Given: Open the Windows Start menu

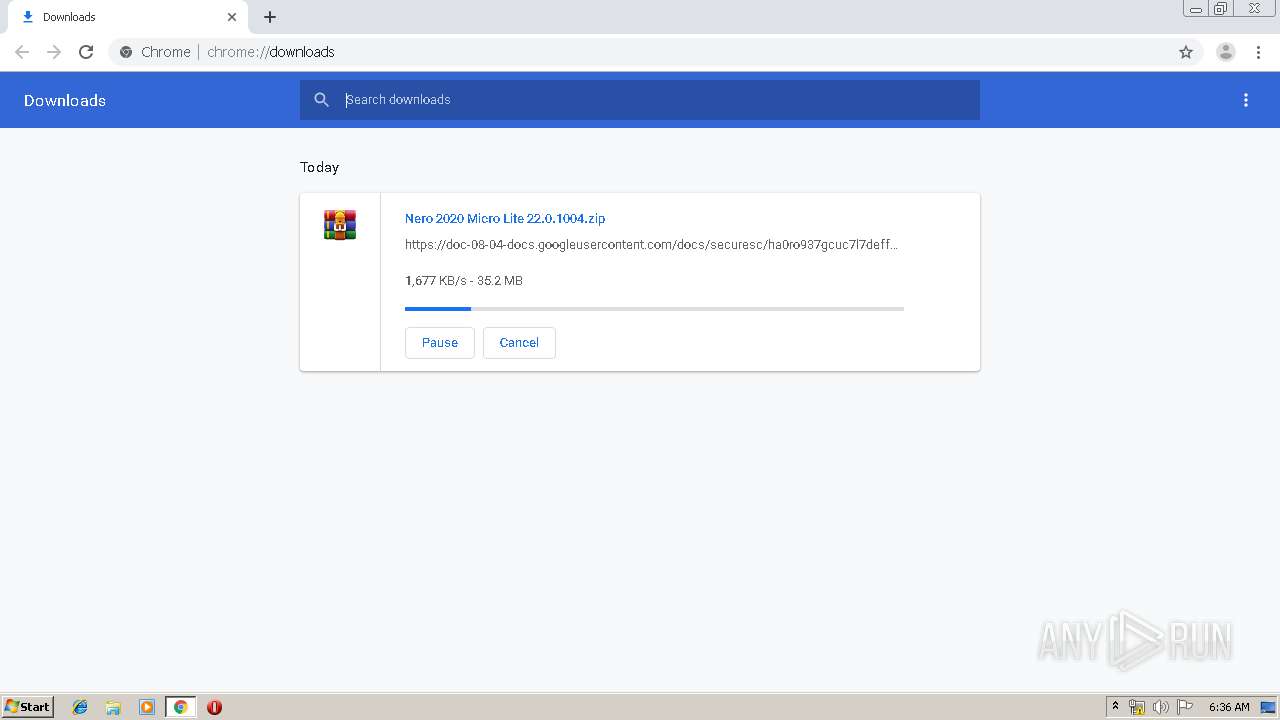Looking at the screenshot, I should pos(28,707).
